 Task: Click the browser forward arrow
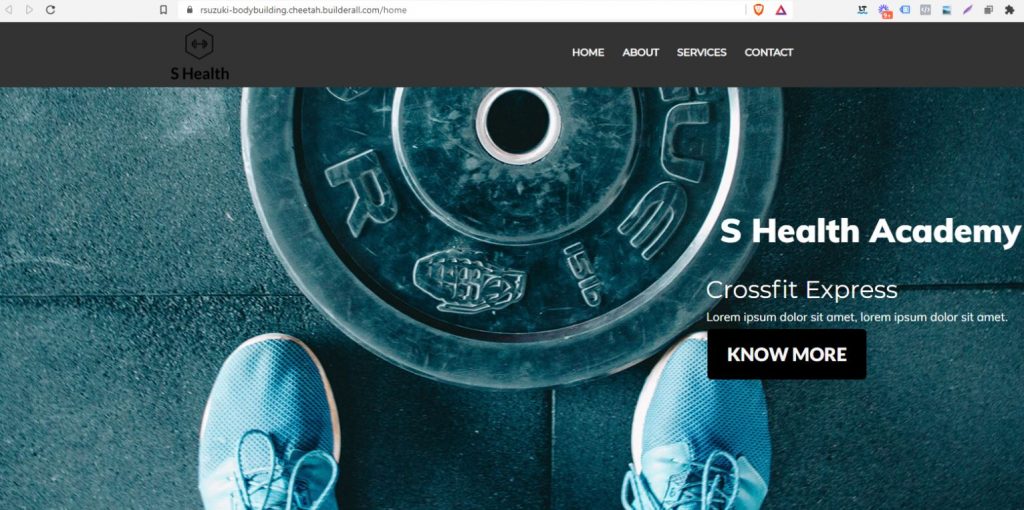pyautogui.click(x=29, y=10)
